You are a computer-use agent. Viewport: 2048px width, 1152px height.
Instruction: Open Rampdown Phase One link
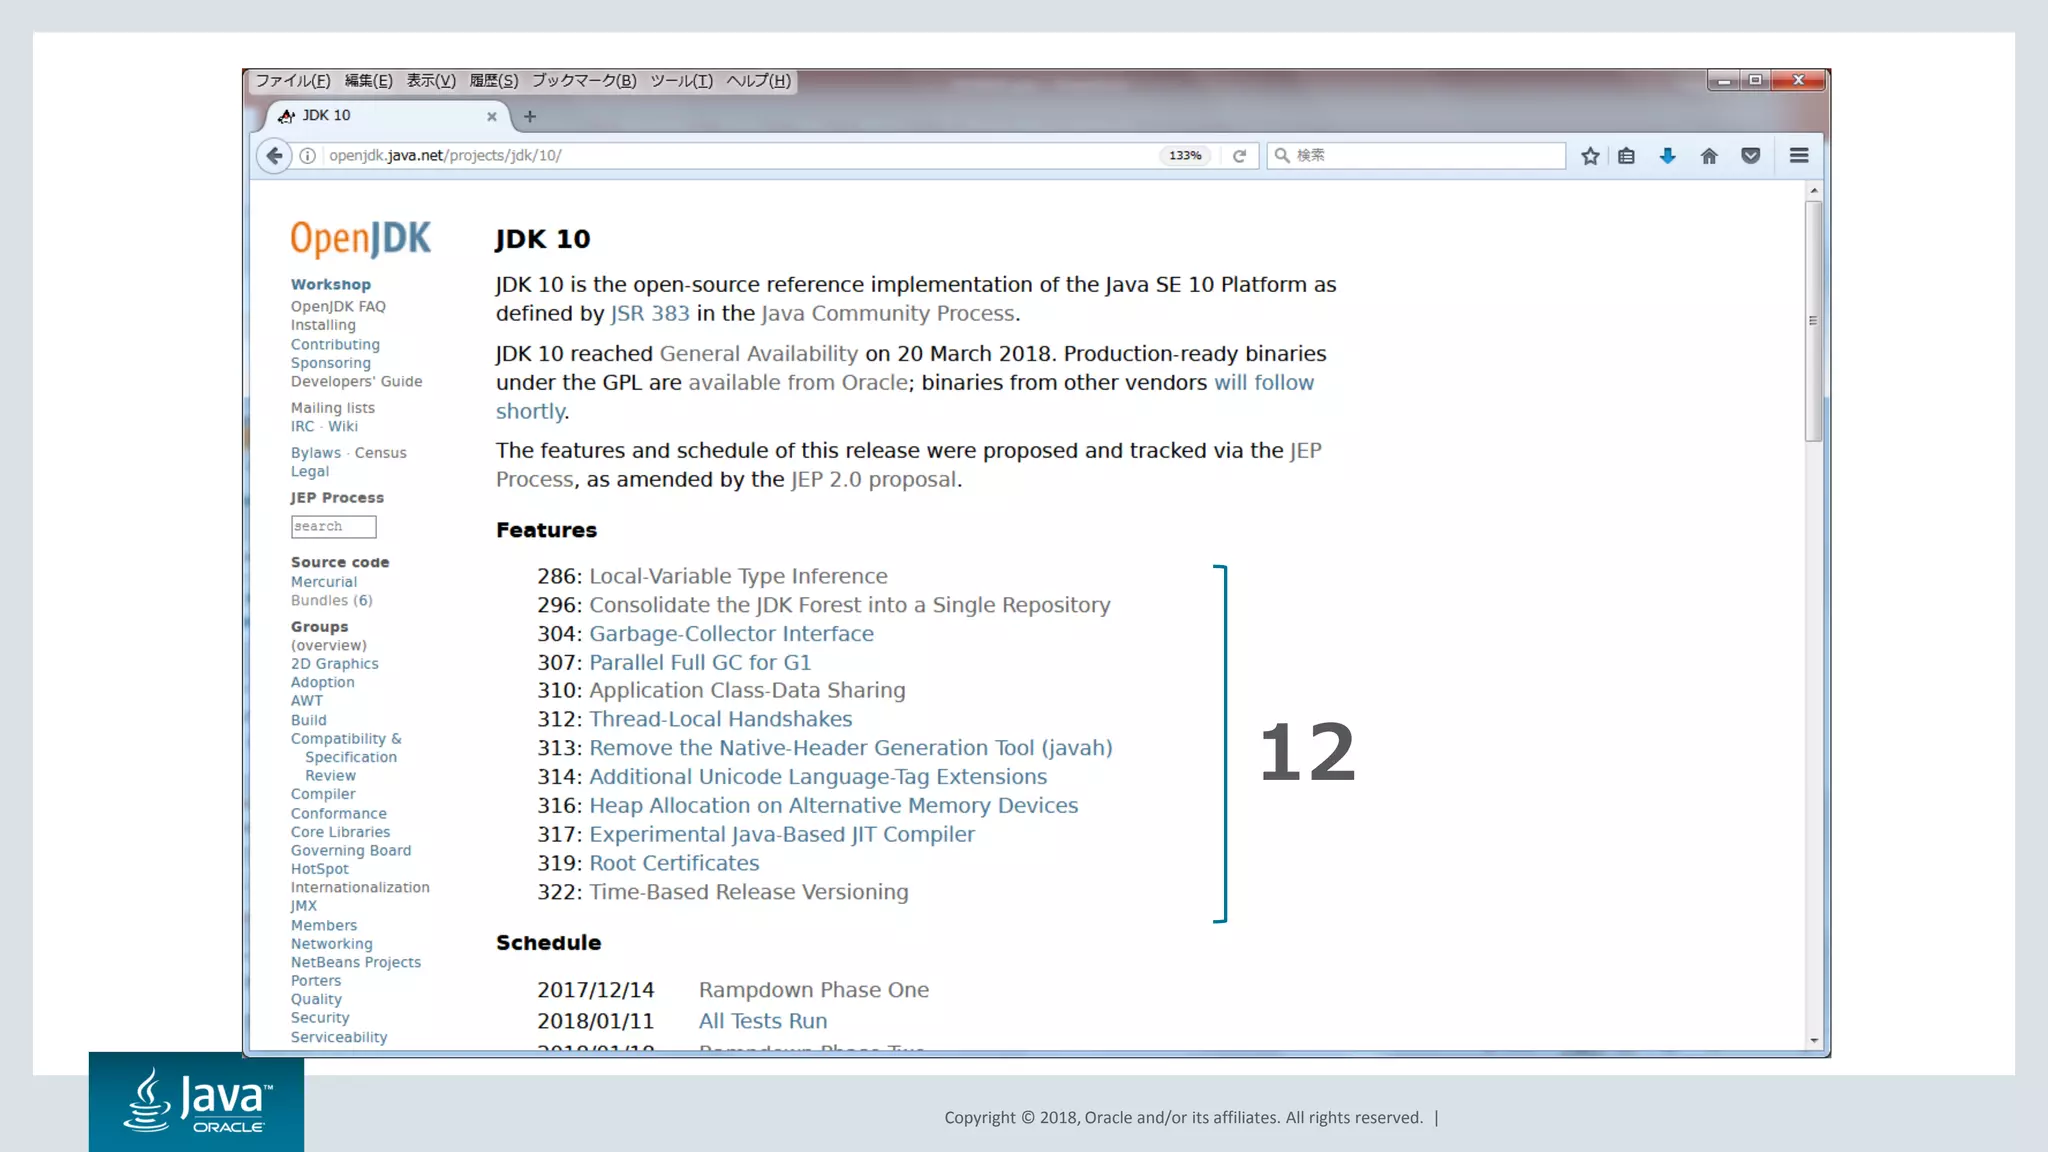coord(814,990)
